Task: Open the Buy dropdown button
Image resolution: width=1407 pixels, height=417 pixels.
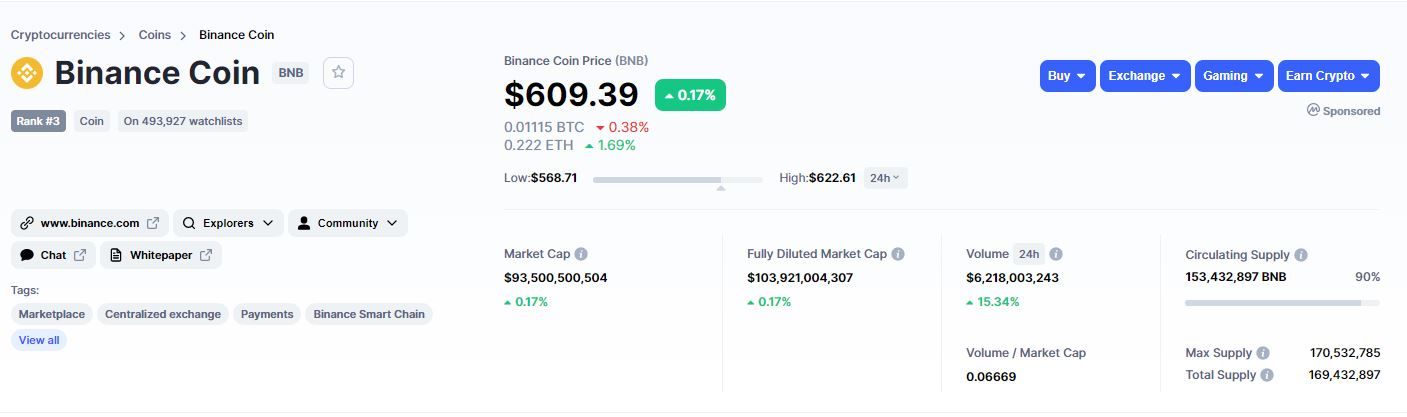Action: [1067, 76]
